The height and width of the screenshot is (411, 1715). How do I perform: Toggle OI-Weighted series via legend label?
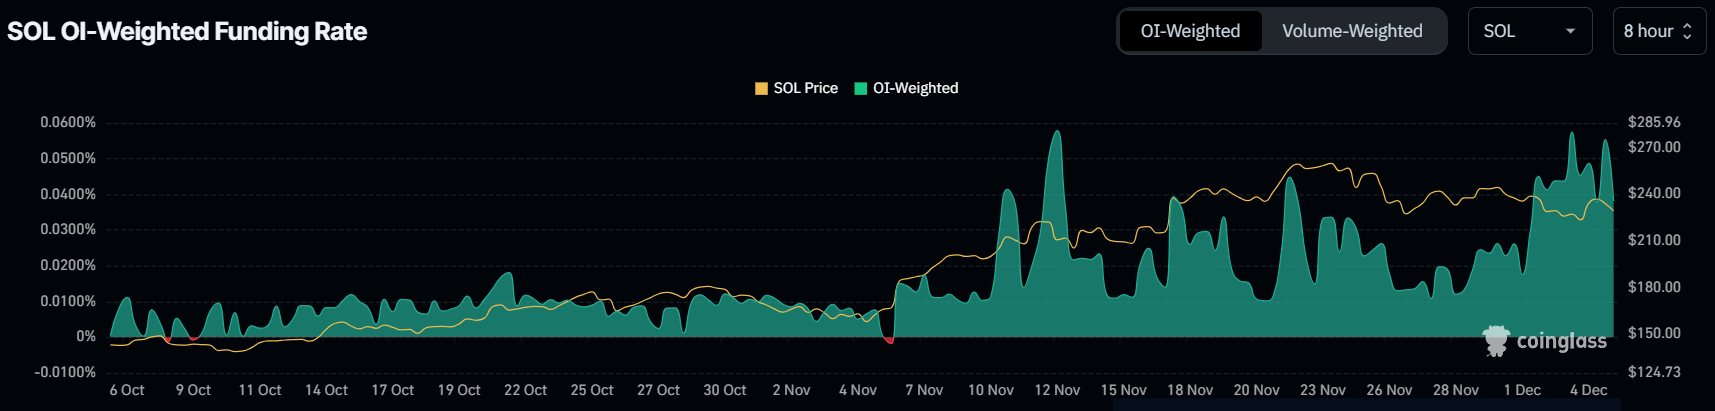tap(915, 88)
